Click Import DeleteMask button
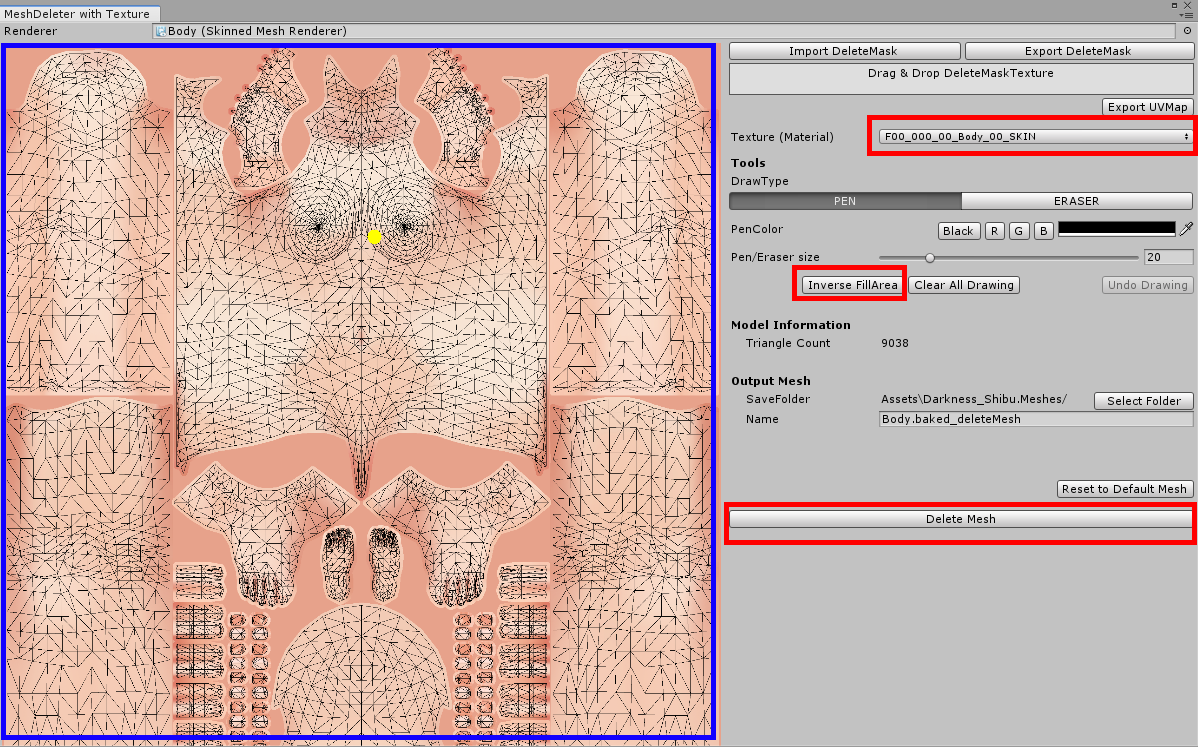The image size is (1198, 747). click(844, 51)
